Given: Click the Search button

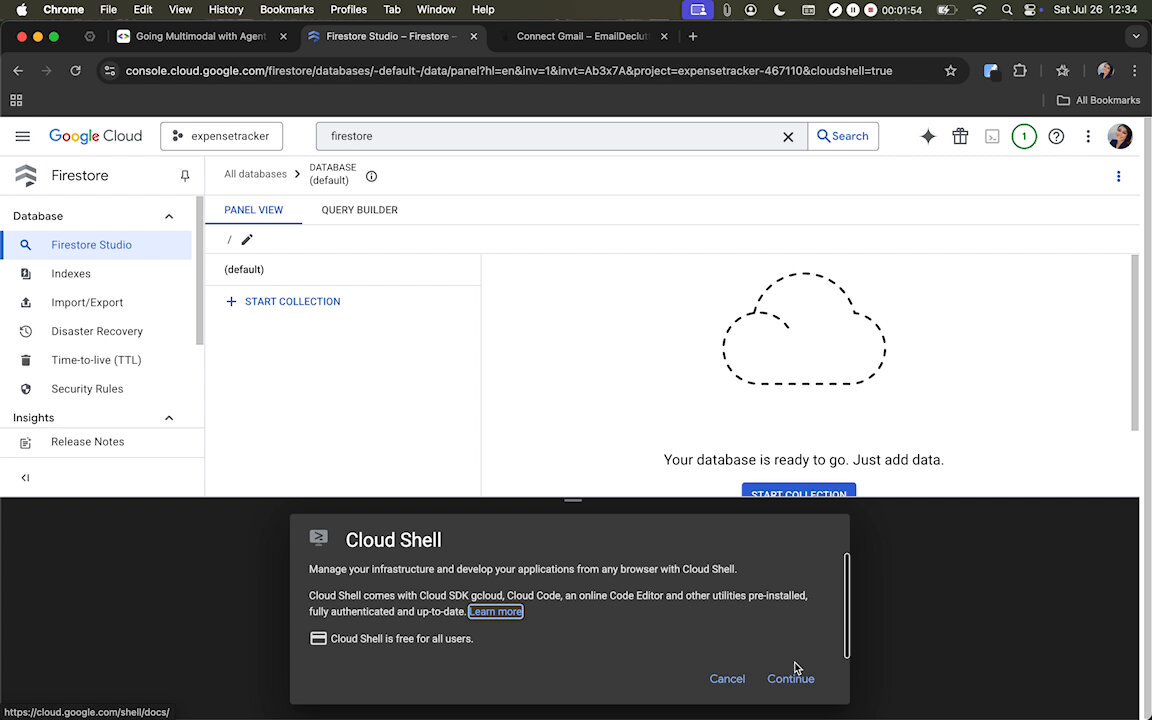Looking at the screenshot, I should coord(843,136).
